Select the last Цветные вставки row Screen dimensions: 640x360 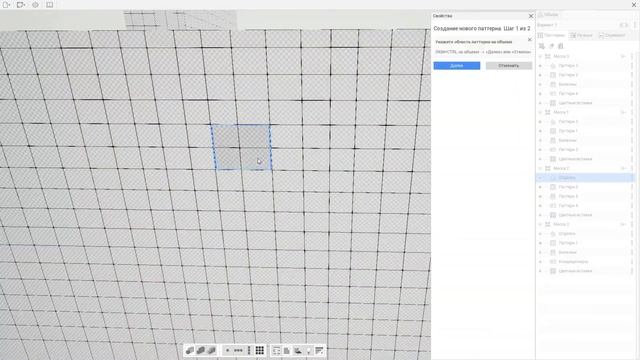(585, 271)
